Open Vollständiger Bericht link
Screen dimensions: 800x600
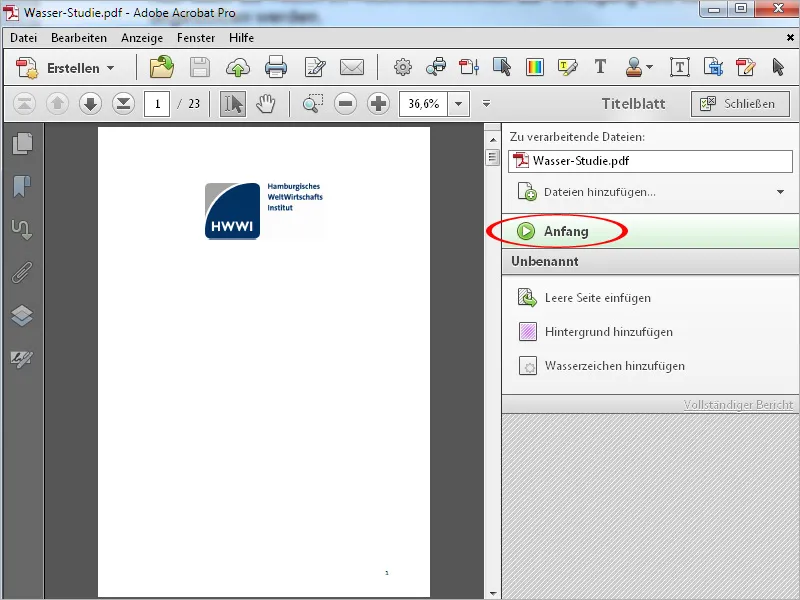tap(738, 405)
